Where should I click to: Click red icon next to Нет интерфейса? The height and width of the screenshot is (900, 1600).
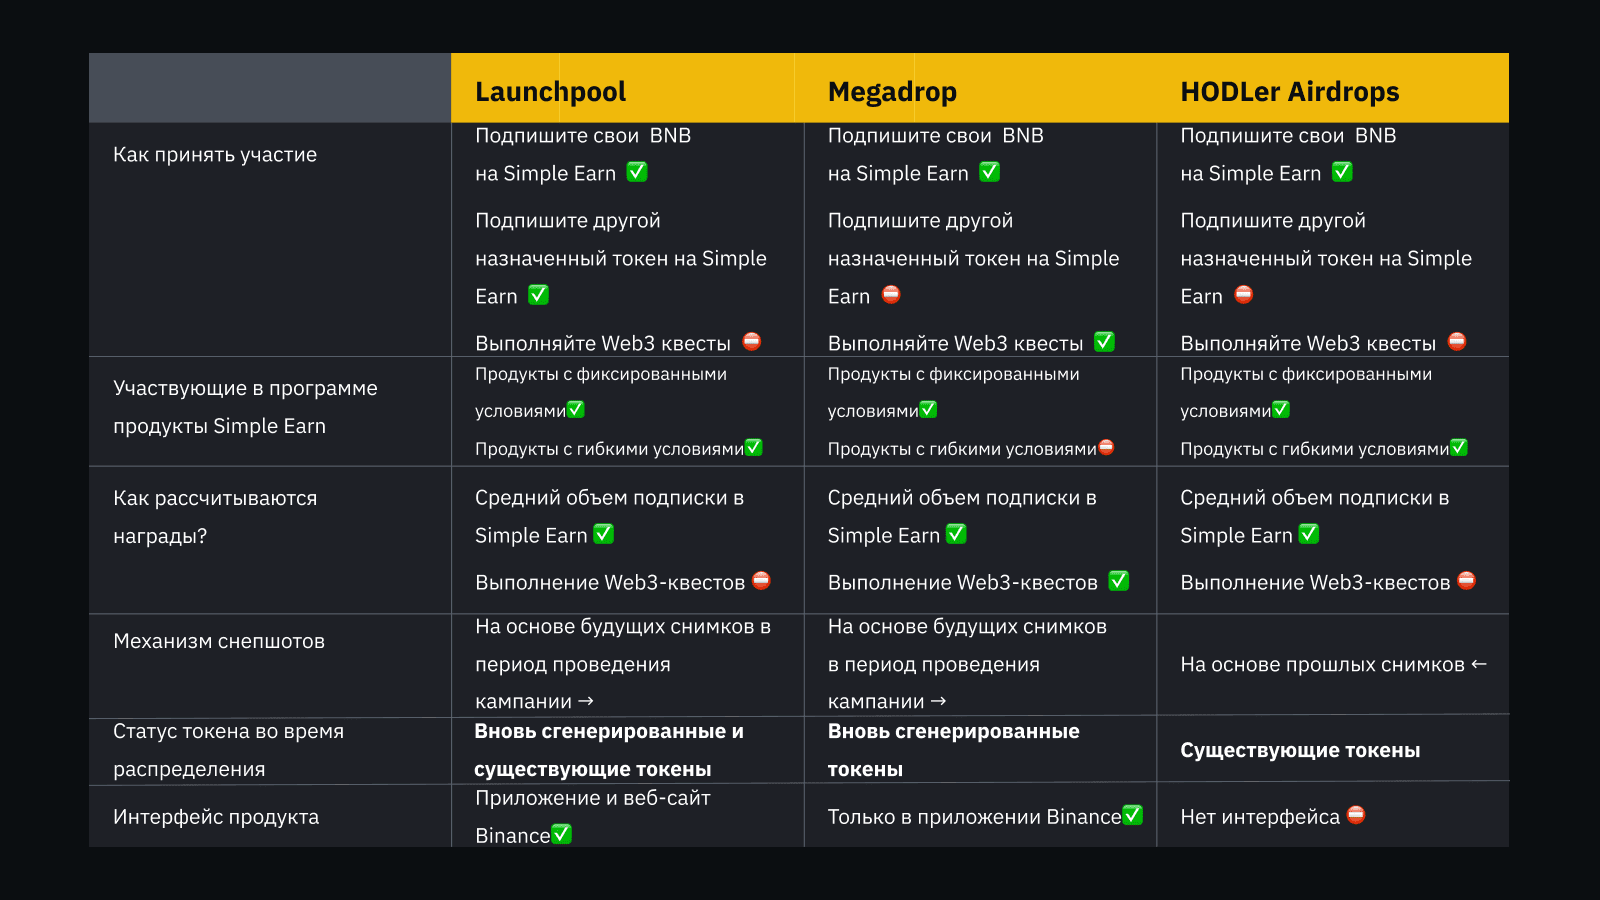[1356, 816]
